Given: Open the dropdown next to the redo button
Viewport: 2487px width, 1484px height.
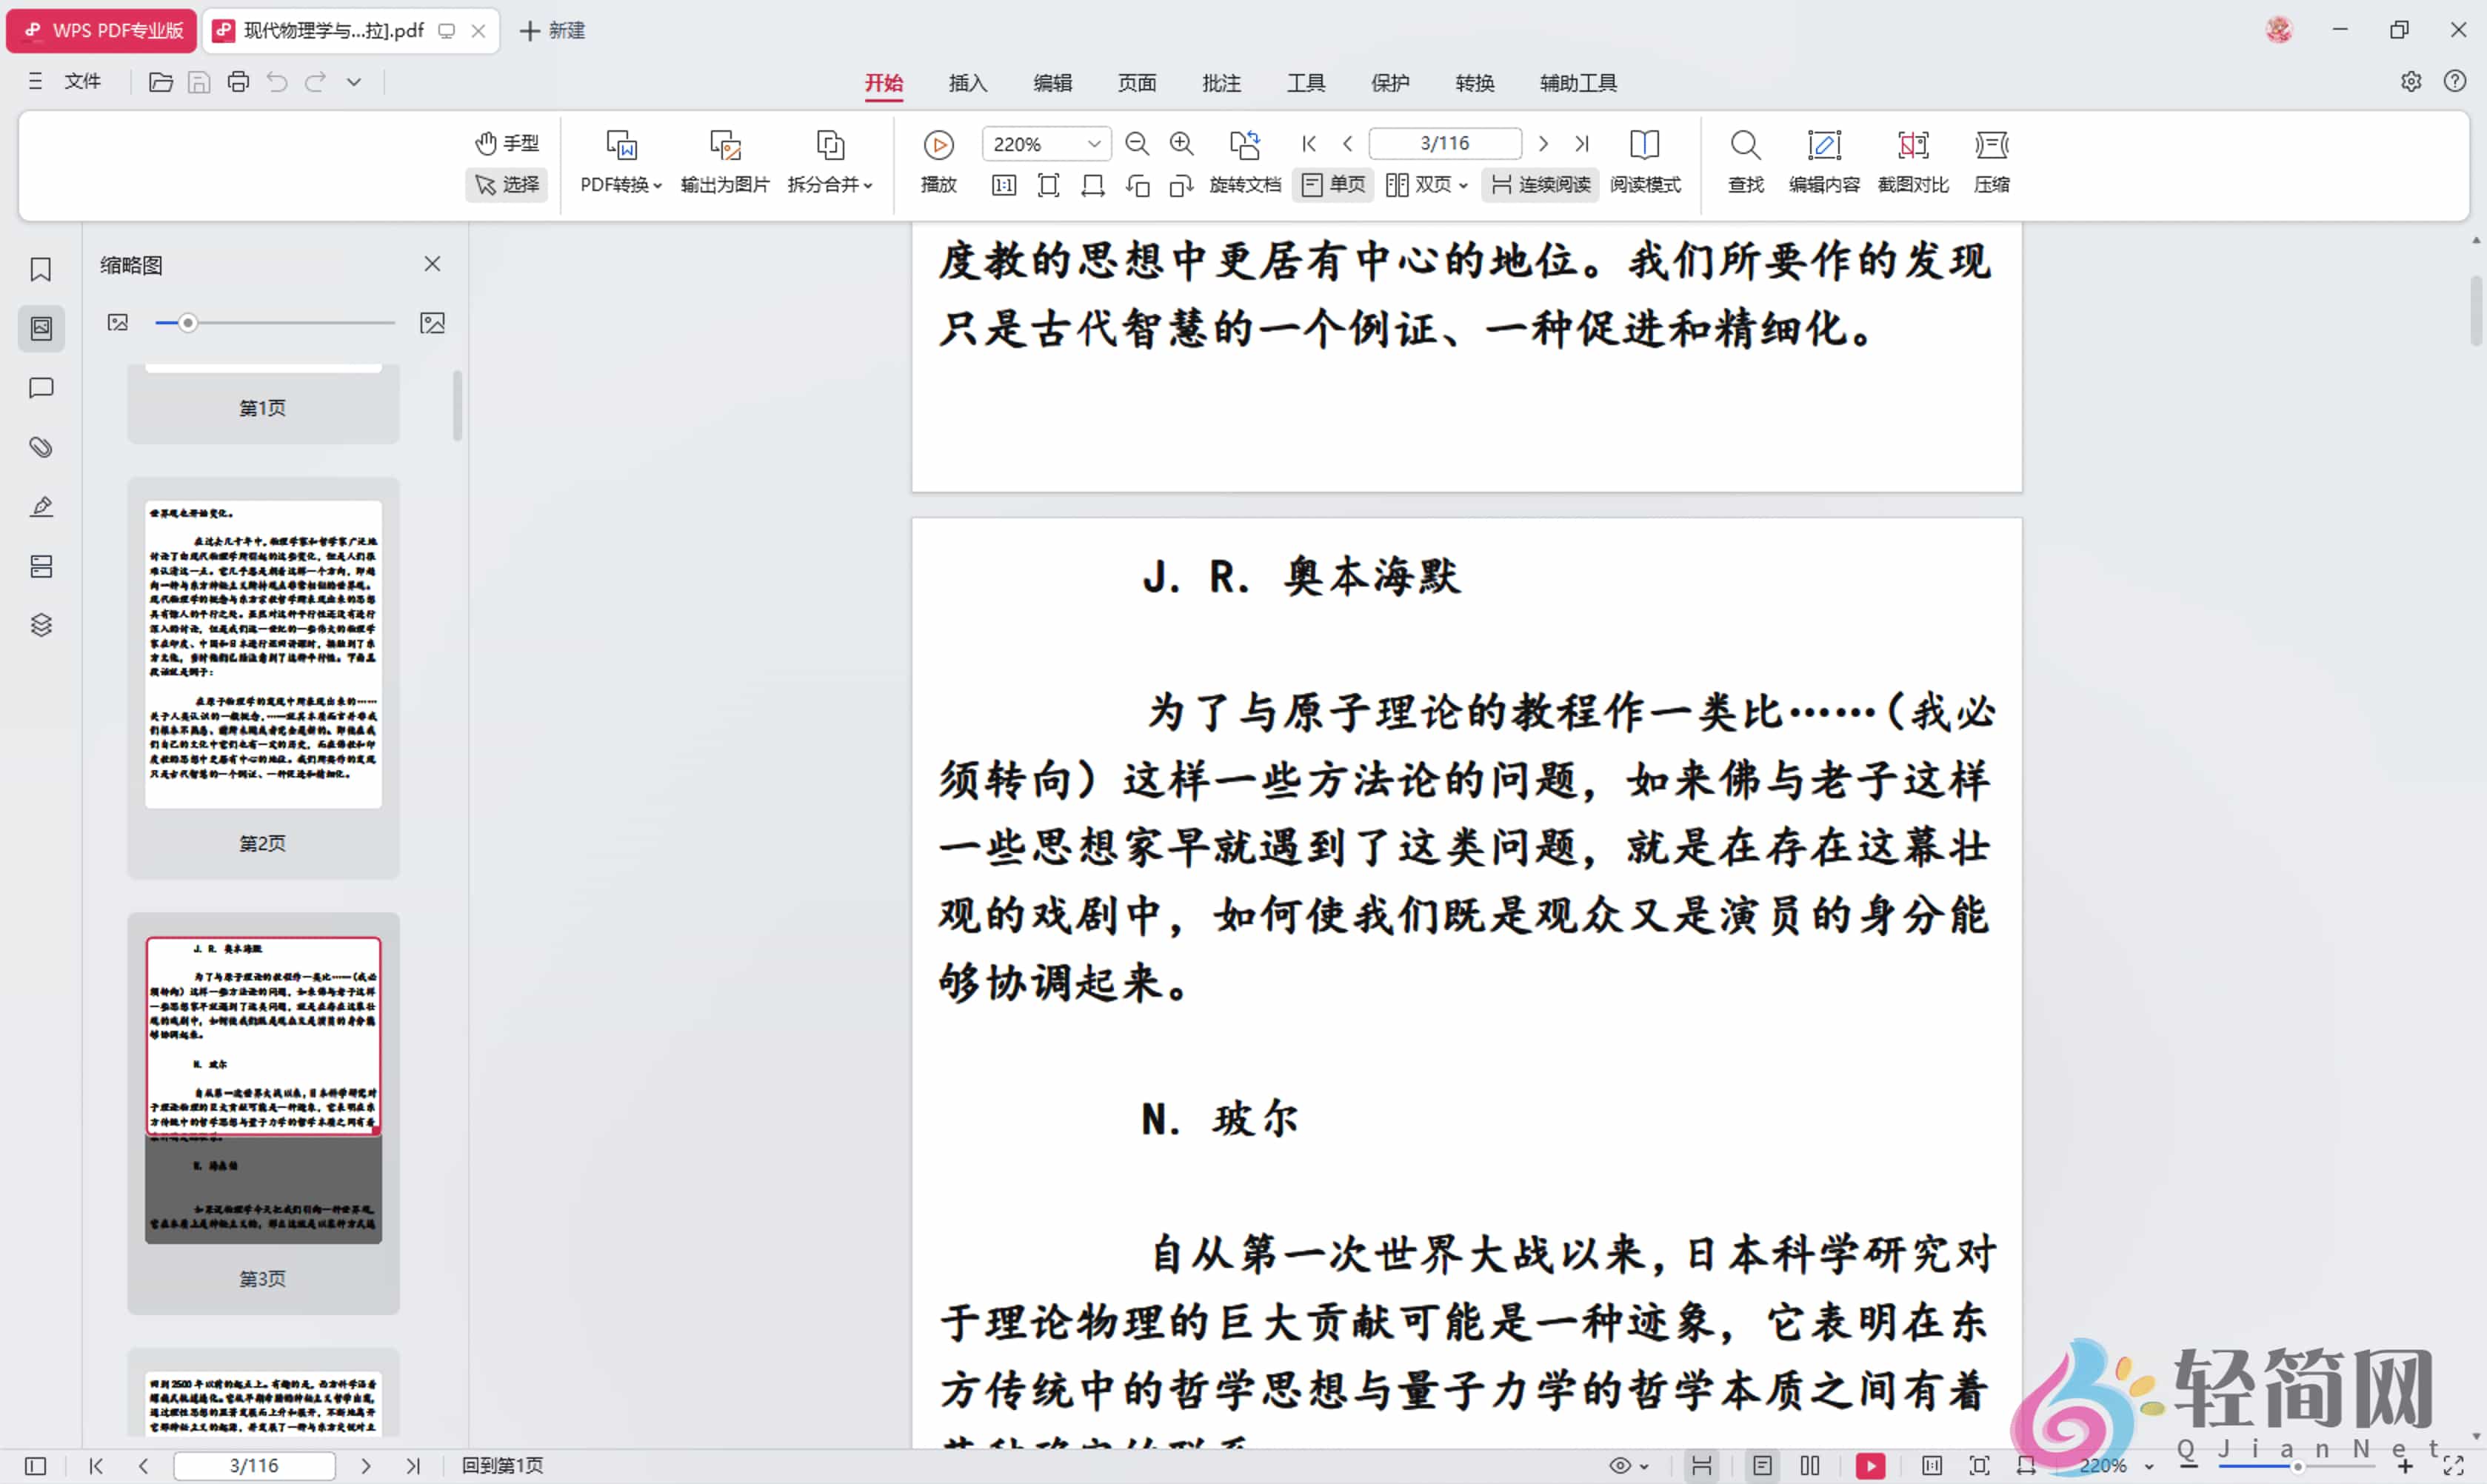Looking at the screenshot, I should click(353, 81).
